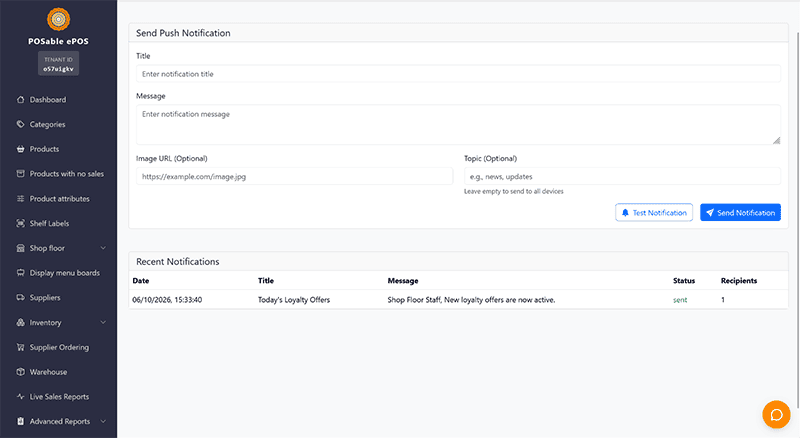The image size is (800, 438).
Task: Click the Advanced Reports clipboard icon
Action: coord(20,421)
